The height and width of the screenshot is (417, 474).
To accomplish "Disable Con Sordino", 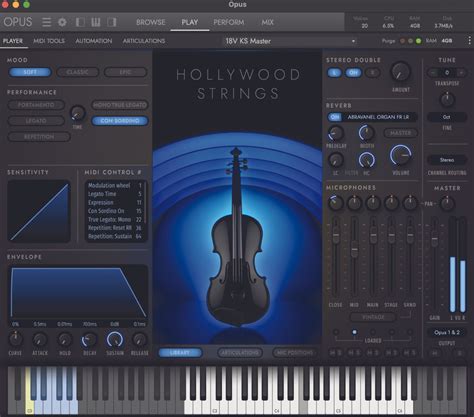I will [120, 121].
